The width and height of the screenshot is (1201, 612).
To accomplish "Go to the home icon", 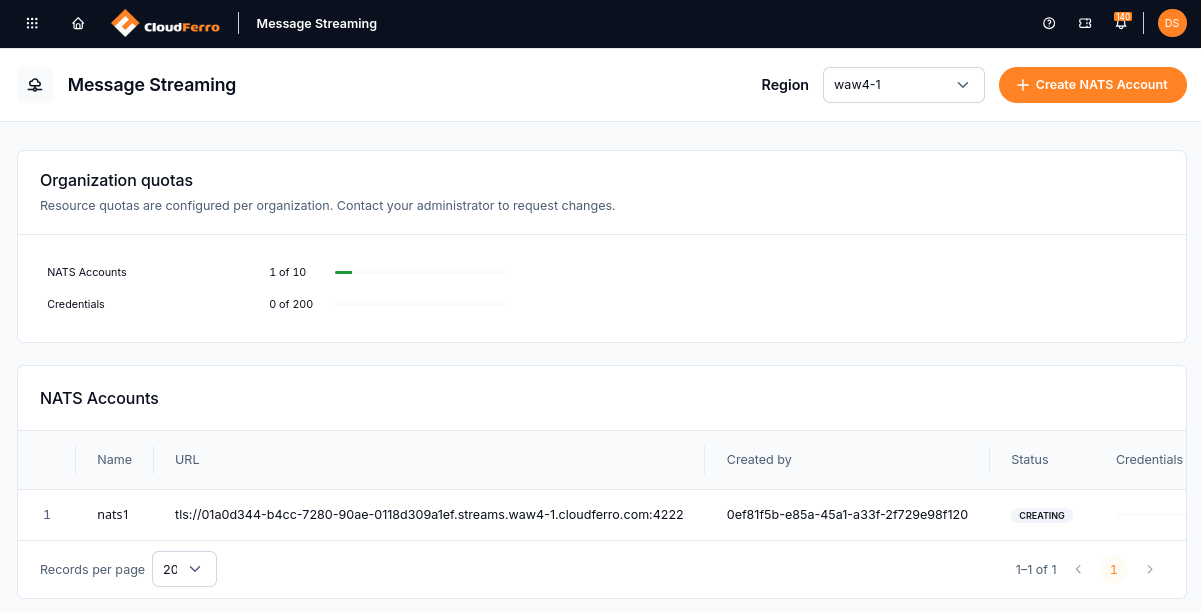I will tap(78, 23).
